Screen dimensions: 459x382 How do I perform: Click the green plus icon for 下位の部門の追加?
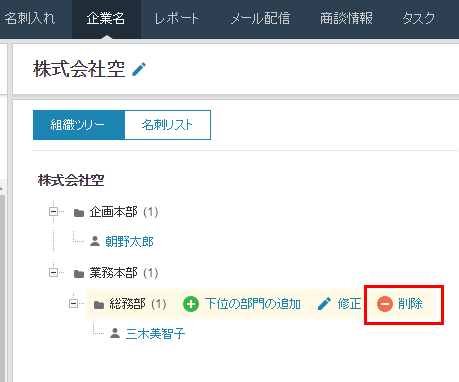tap(191, 304)
